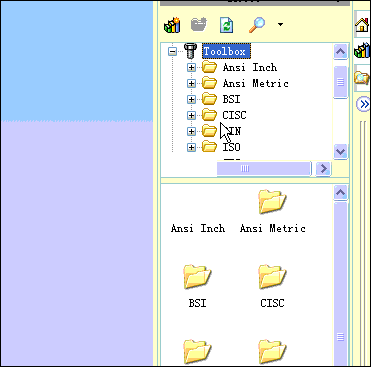Click the Ansi Inch label in lower pane

198,229
